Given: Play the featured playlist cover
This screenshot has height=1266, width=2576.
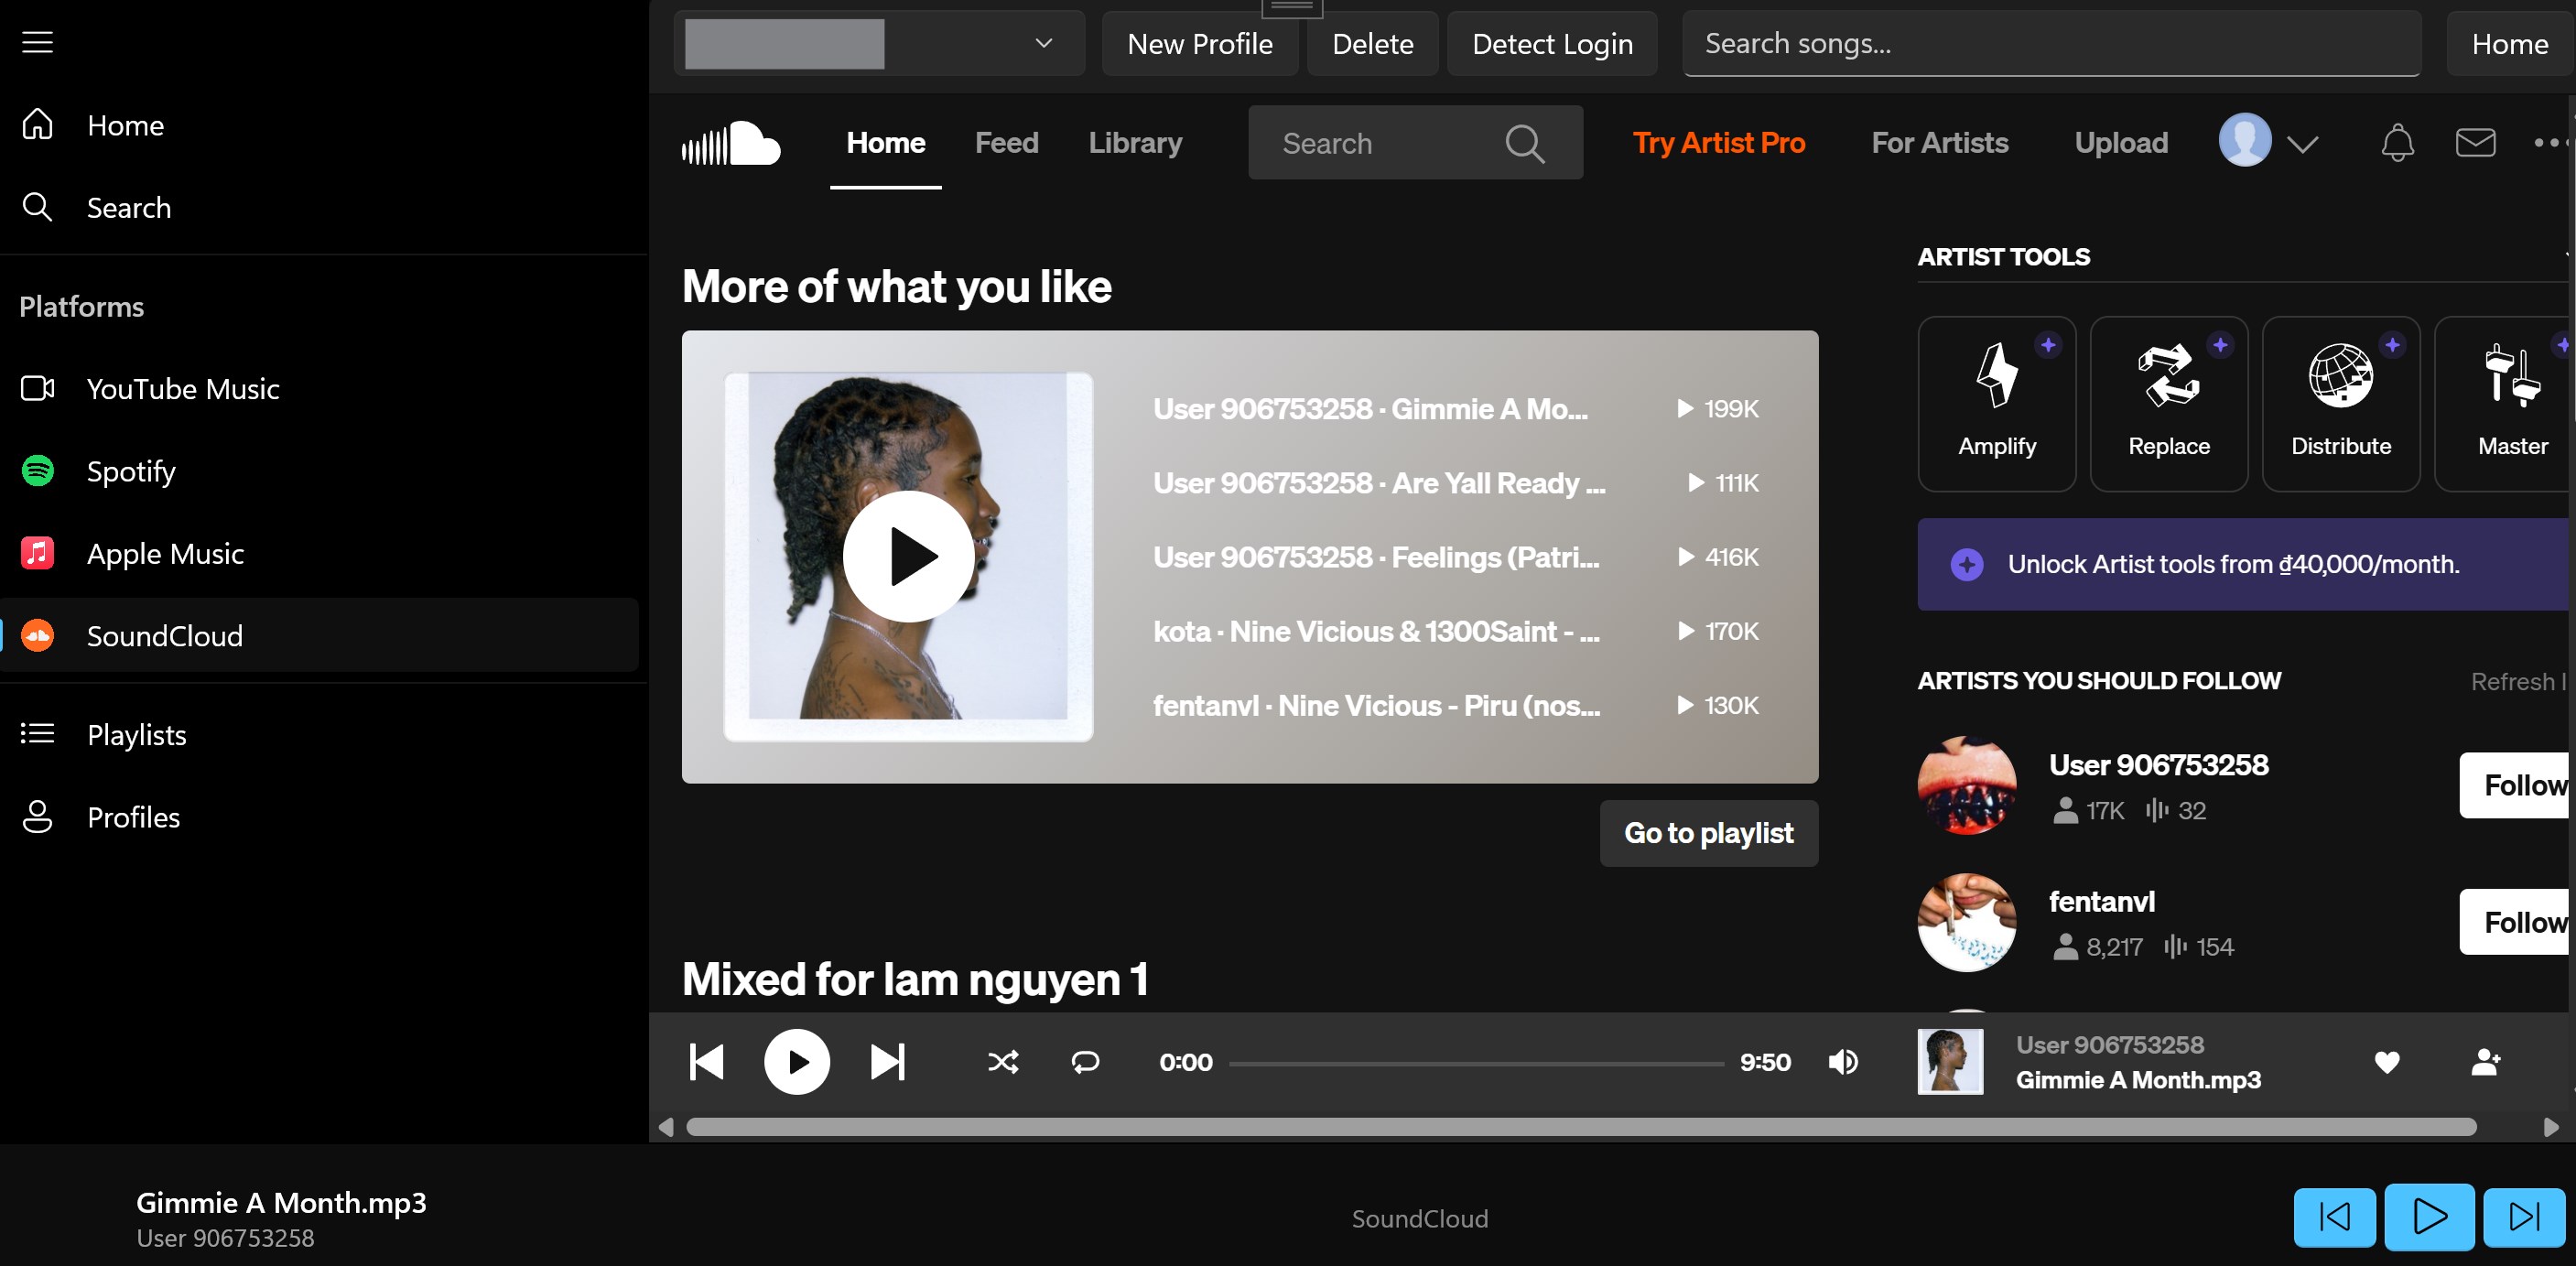Looking at the screenshot, I should tap(908, 556).
